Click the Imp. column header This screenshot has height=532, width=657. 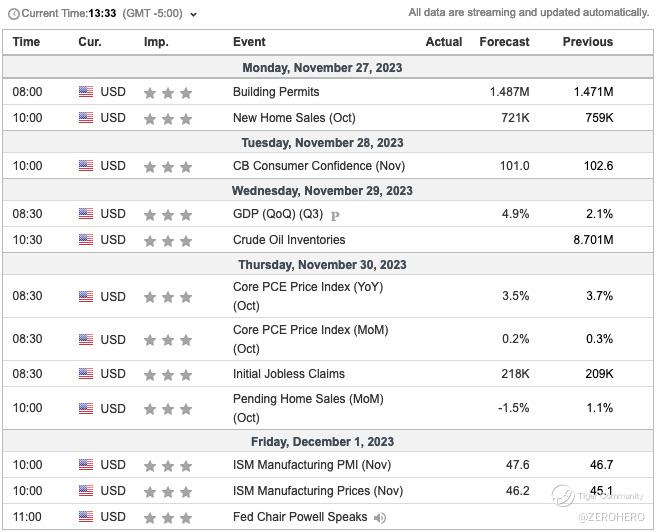click(x=156, y=42)
